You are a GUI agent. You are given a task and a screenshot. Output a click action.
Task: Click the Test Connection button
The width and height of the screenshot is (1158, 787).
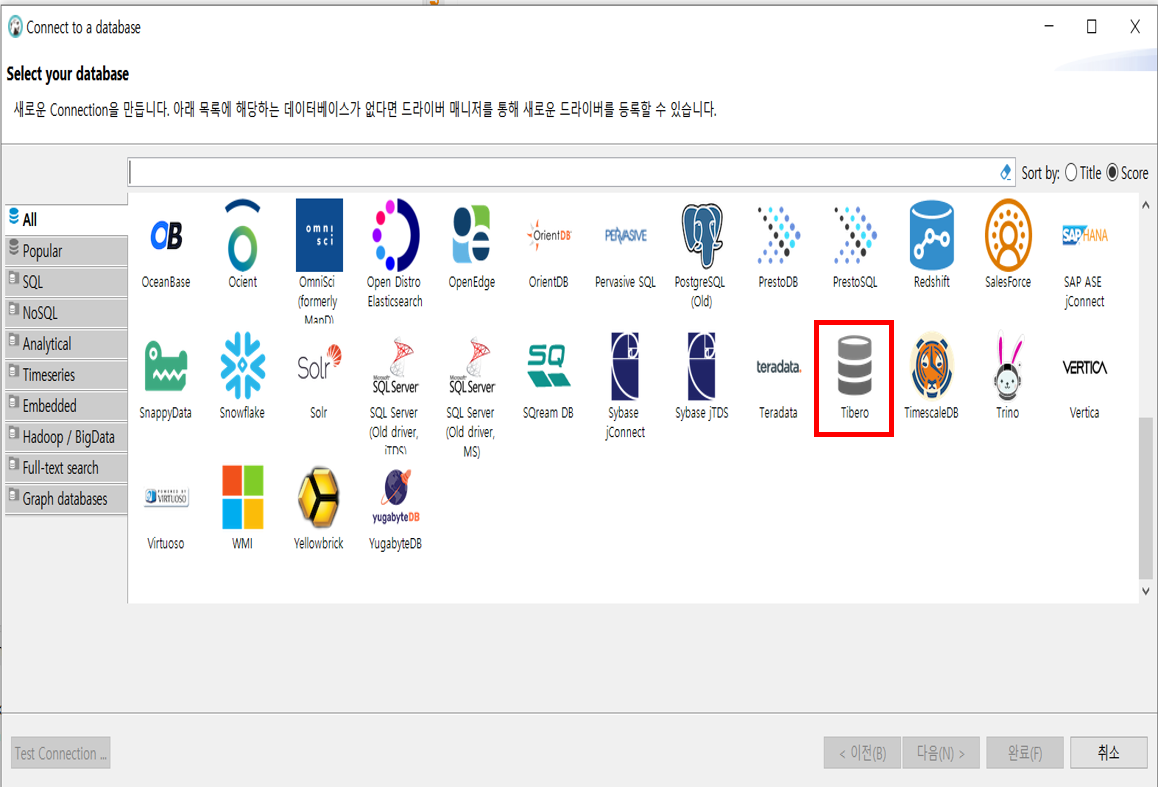[61, 753]
